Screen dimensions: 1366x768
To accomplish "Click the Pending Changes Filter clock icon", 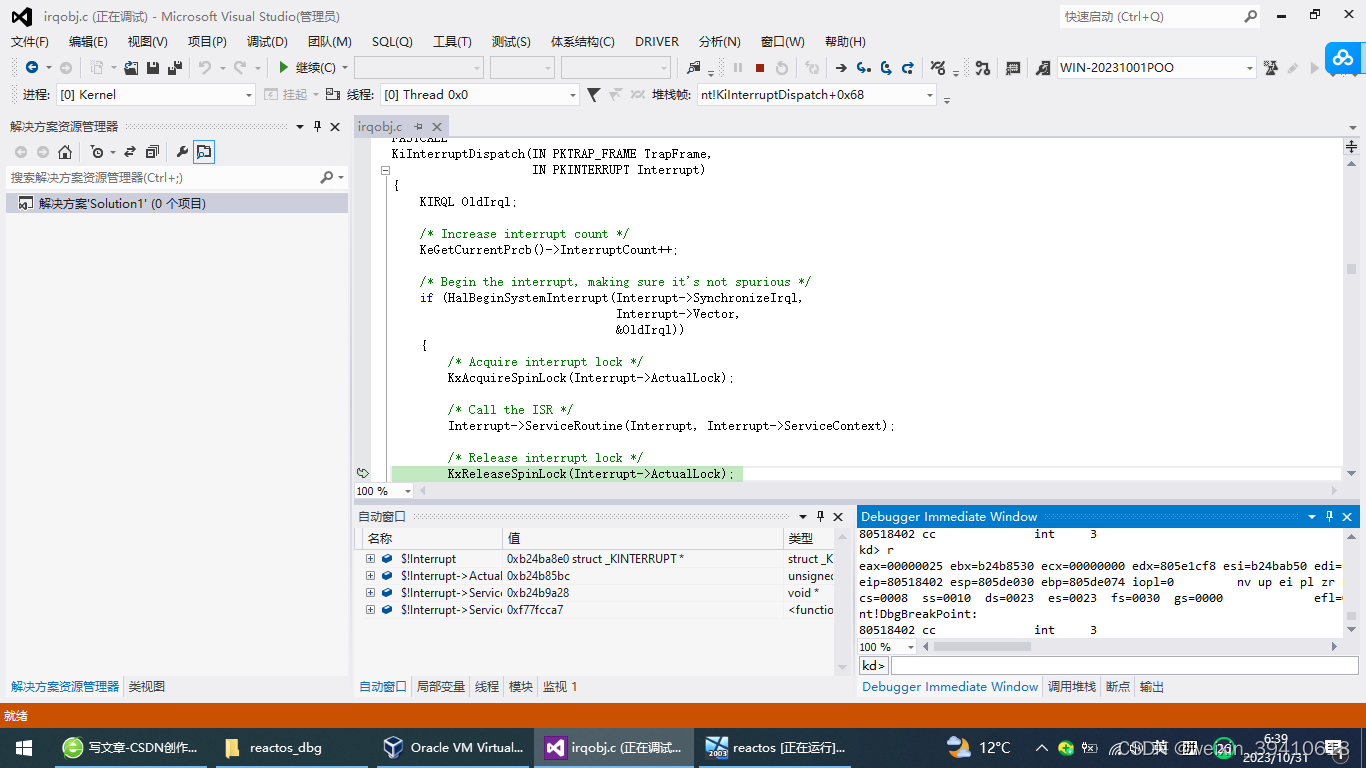I will point(96,152).
